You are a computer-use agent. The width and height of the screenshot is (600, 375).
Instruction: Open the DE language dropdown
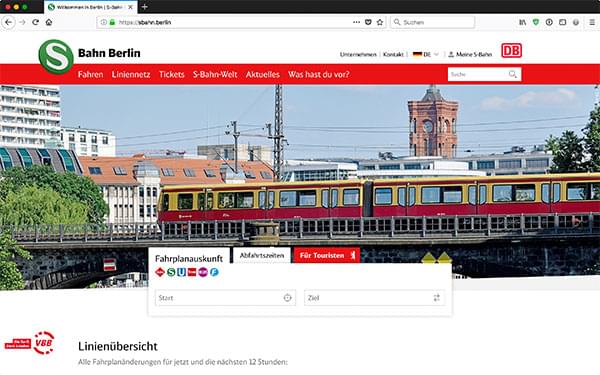click(426, 54)
